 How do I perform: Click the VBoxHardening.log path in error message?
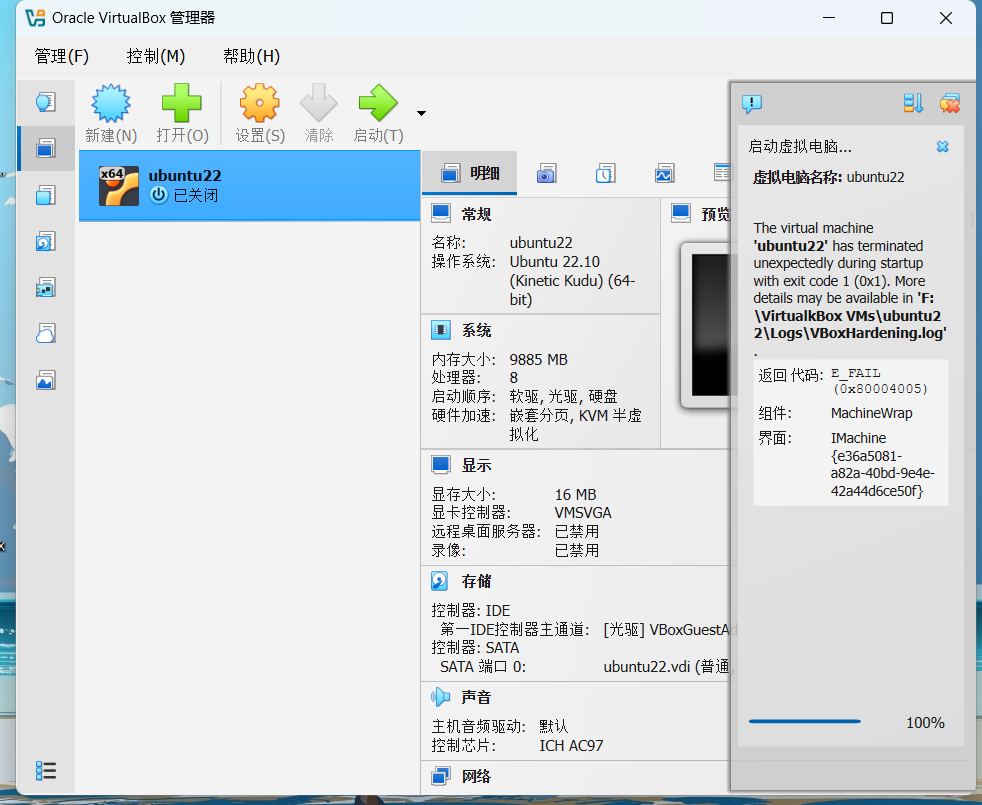tap(850, 316)
